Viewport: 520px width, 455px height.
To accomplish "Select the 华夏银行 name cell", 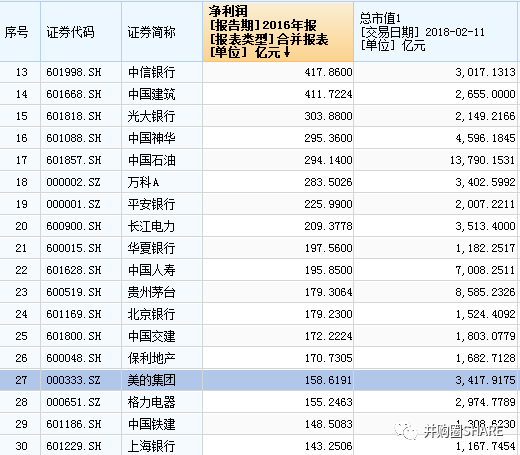I will (x=162, y=248).
